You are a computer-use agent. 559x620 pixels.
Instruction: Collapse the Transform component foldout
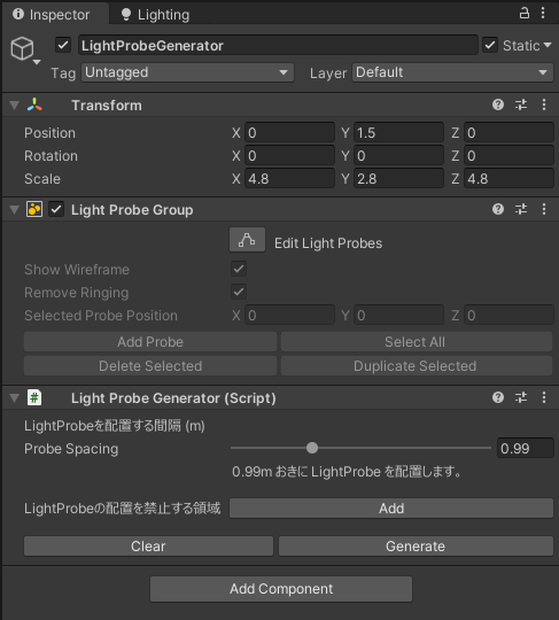coord(15,105)
